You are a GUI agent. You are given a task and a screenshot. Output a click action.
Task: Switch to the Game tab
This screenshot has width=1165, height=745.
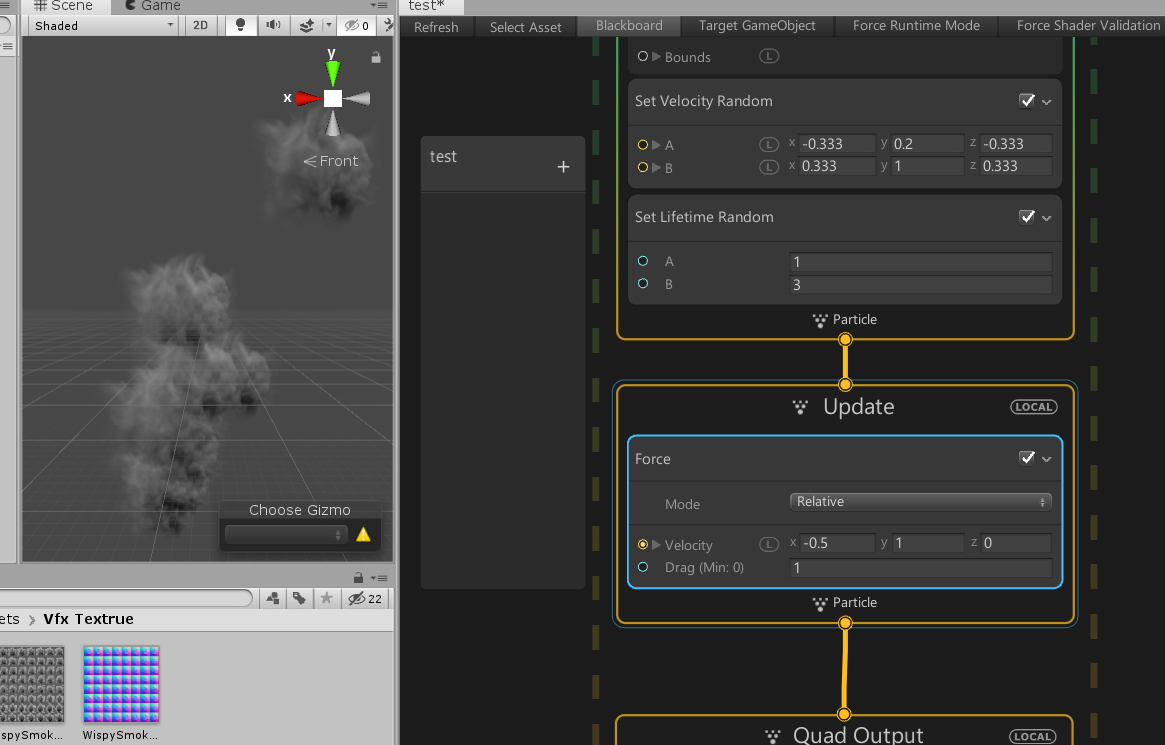tap(153, 6)
